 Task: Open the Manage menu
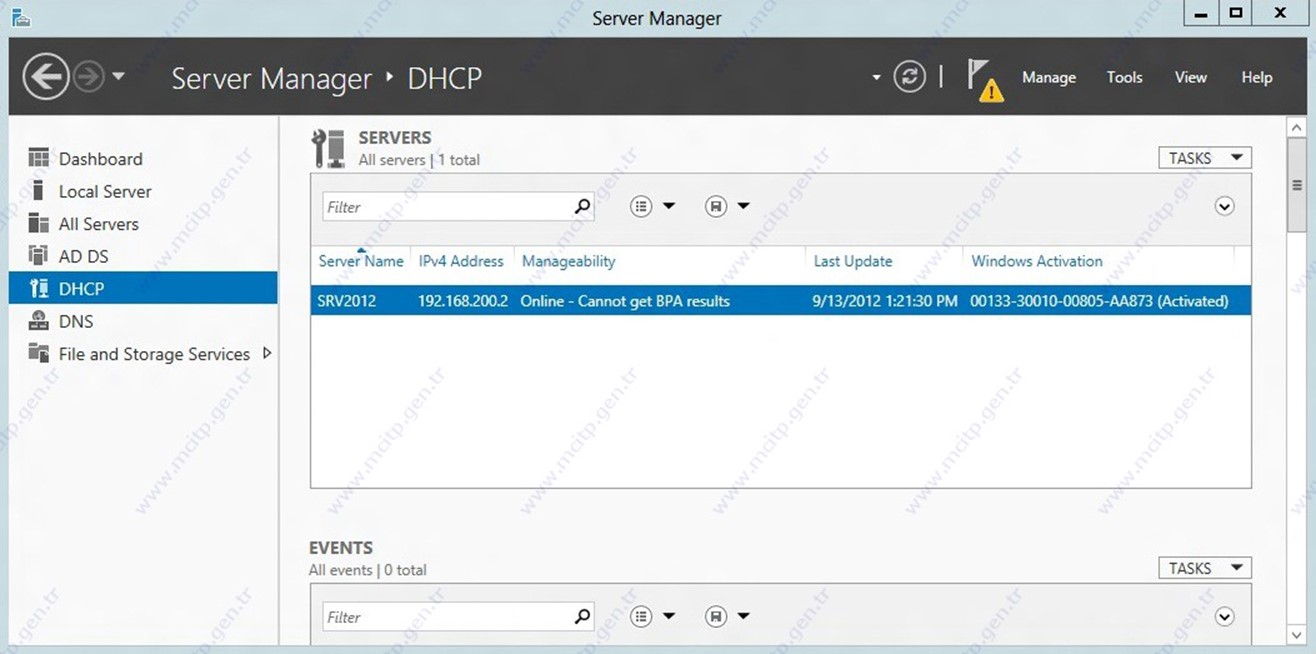pyautogui.click(x=1049, y=77)
